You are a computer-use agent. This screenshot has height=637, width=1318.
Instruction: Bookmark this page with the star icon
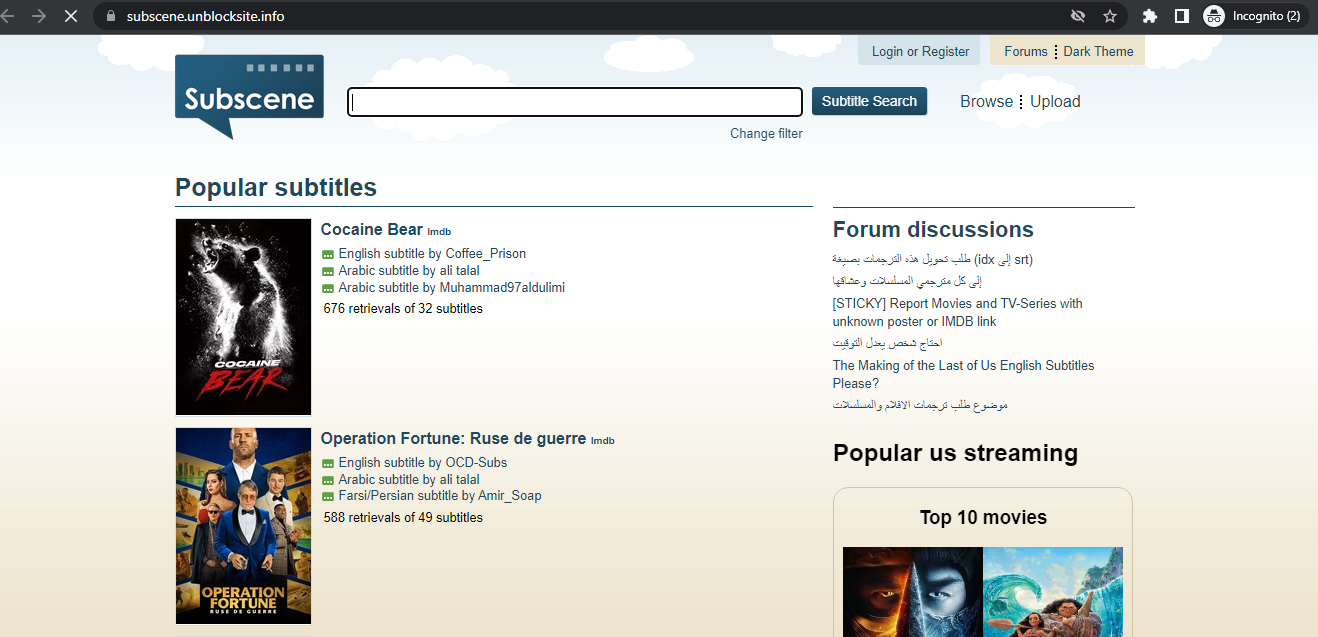pyautogui.click(x=1109, y=16)
